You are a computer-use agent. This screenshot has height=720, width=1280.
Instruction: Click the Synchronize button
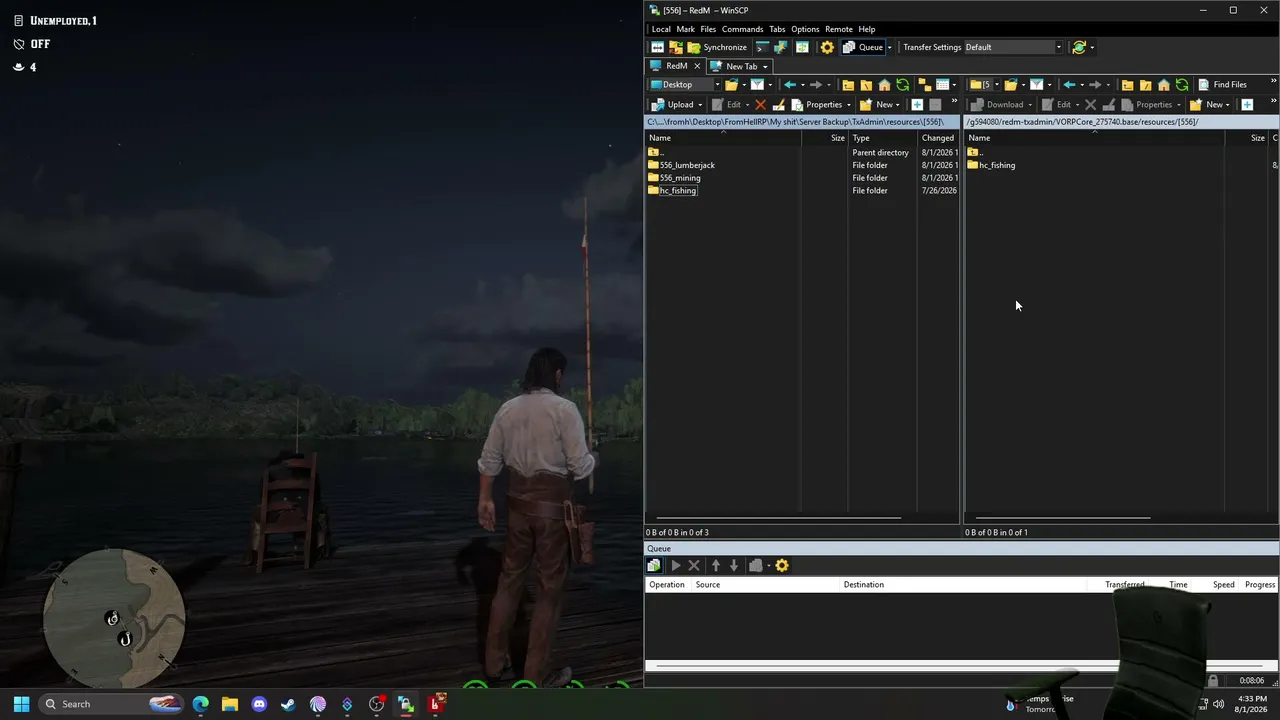(x=717, y=47)
